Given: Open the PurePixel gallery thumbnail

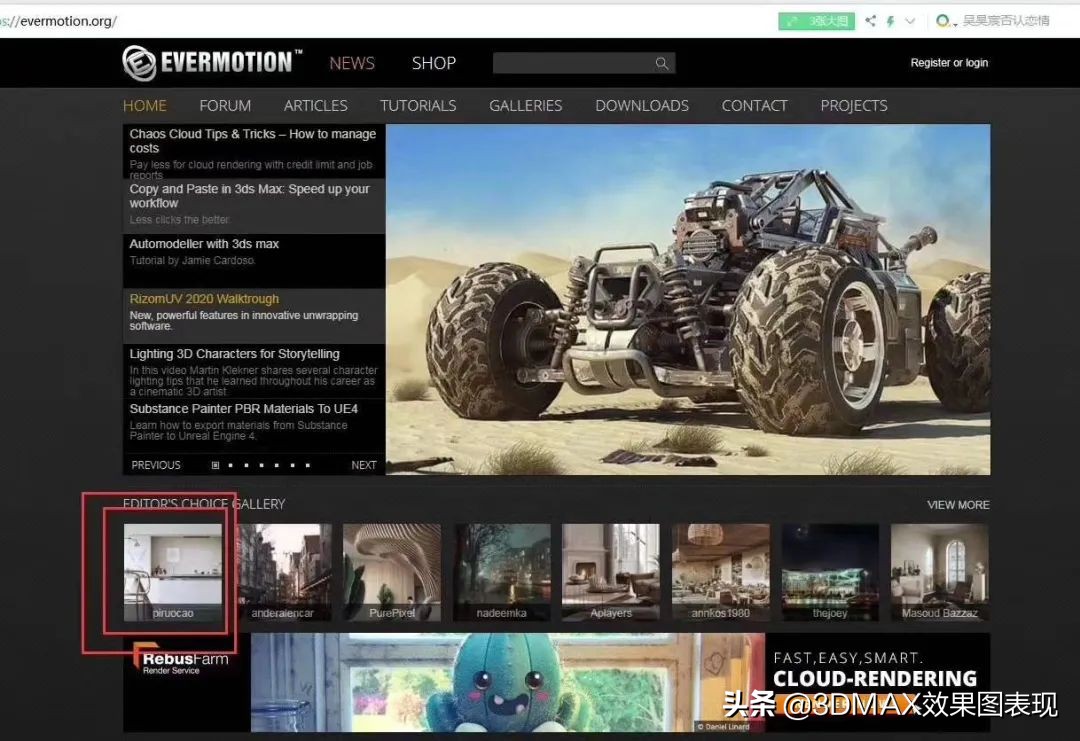Looking at the screenshot, I should tap(392, 572).
